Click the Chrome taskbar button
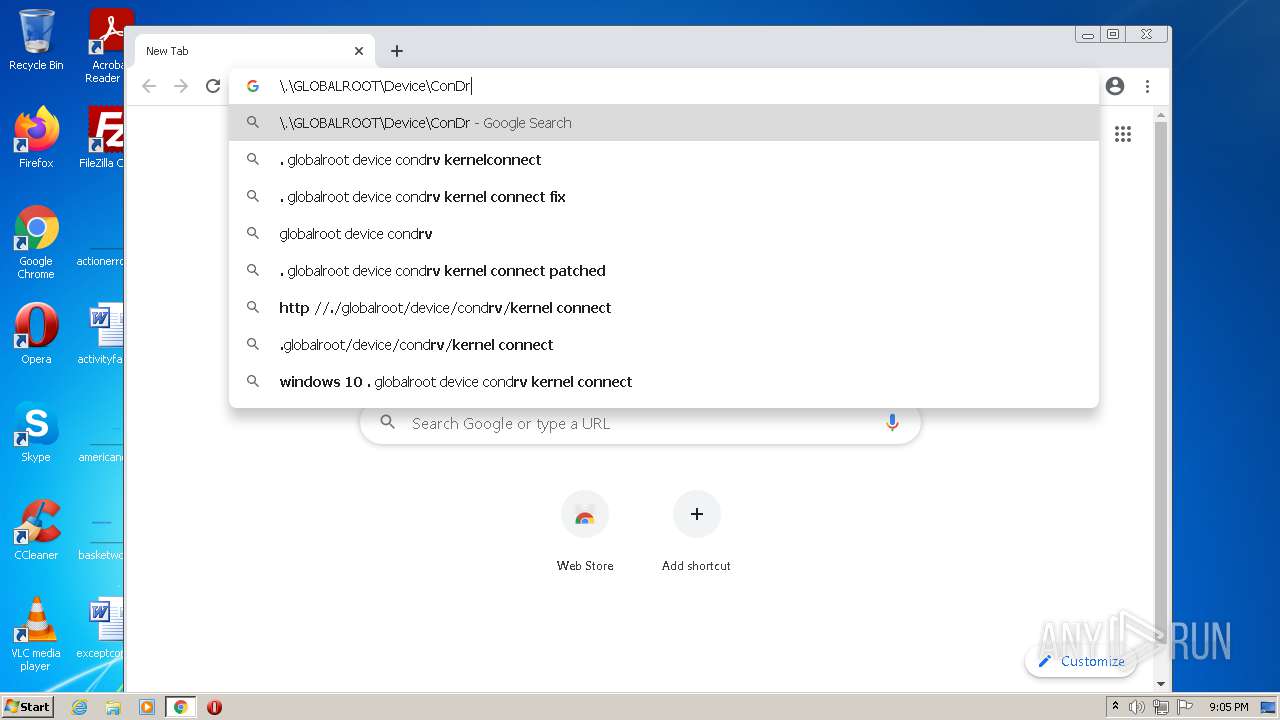The width and height of the screenshot is (1280, 720). point(181,707)
